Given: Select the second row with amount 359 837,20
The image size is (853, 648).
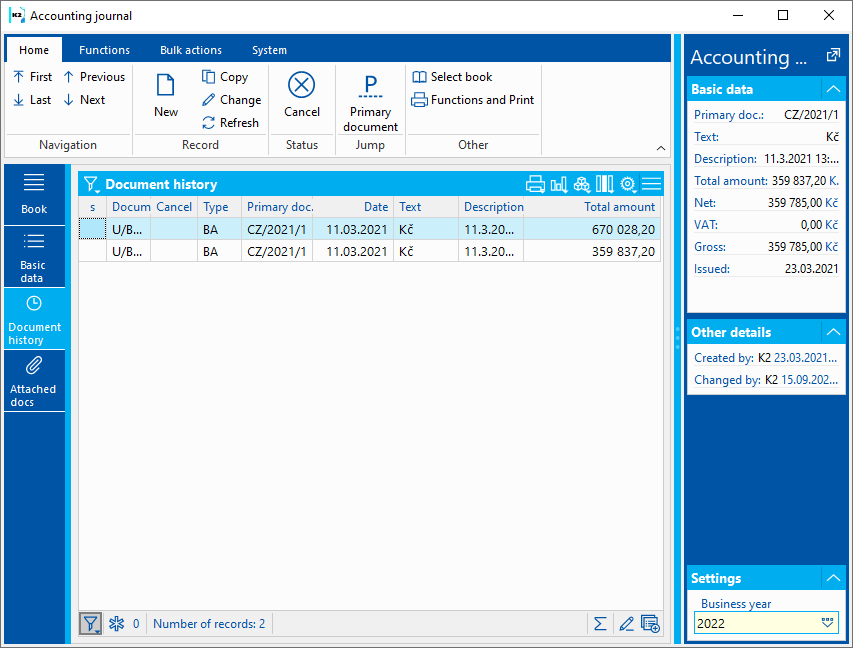Looking at the screenshot, I should click(370, 252).
